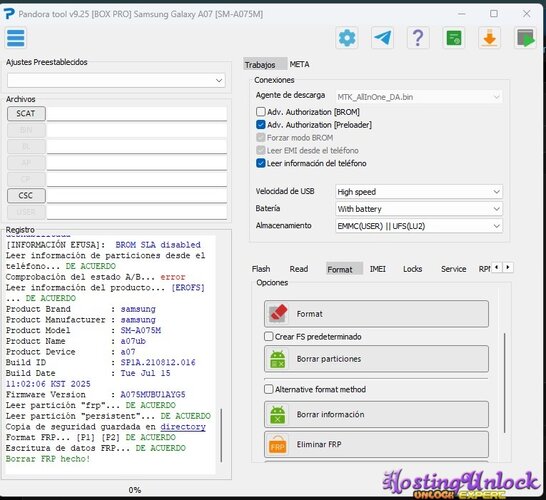Click the green board icon in toolbar
The height and width of the screenshot is (500, 546).
point(454,38)
